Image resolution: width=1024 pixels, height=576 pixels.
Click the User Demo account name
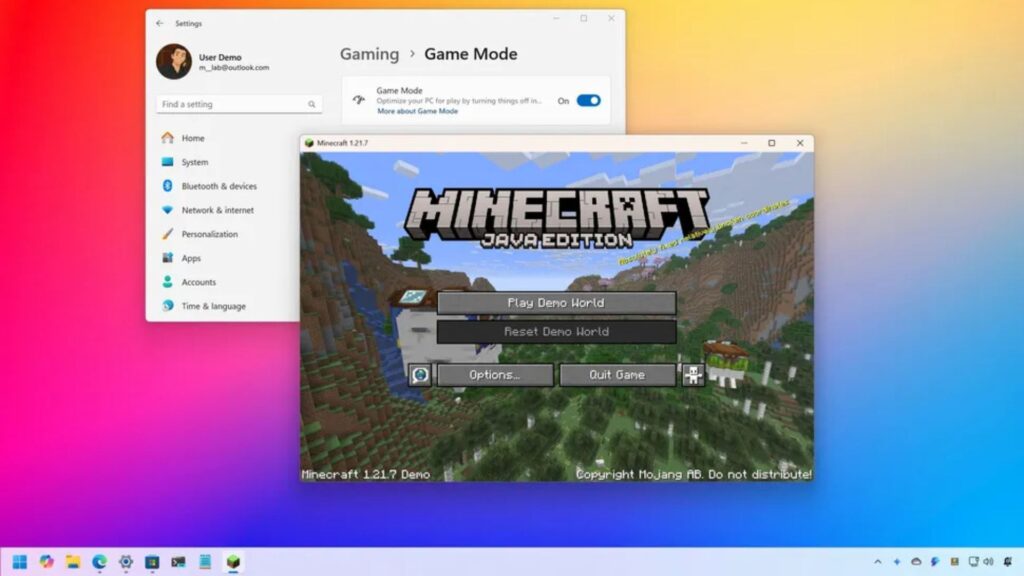pyautogui.click(x=220, y=57)
